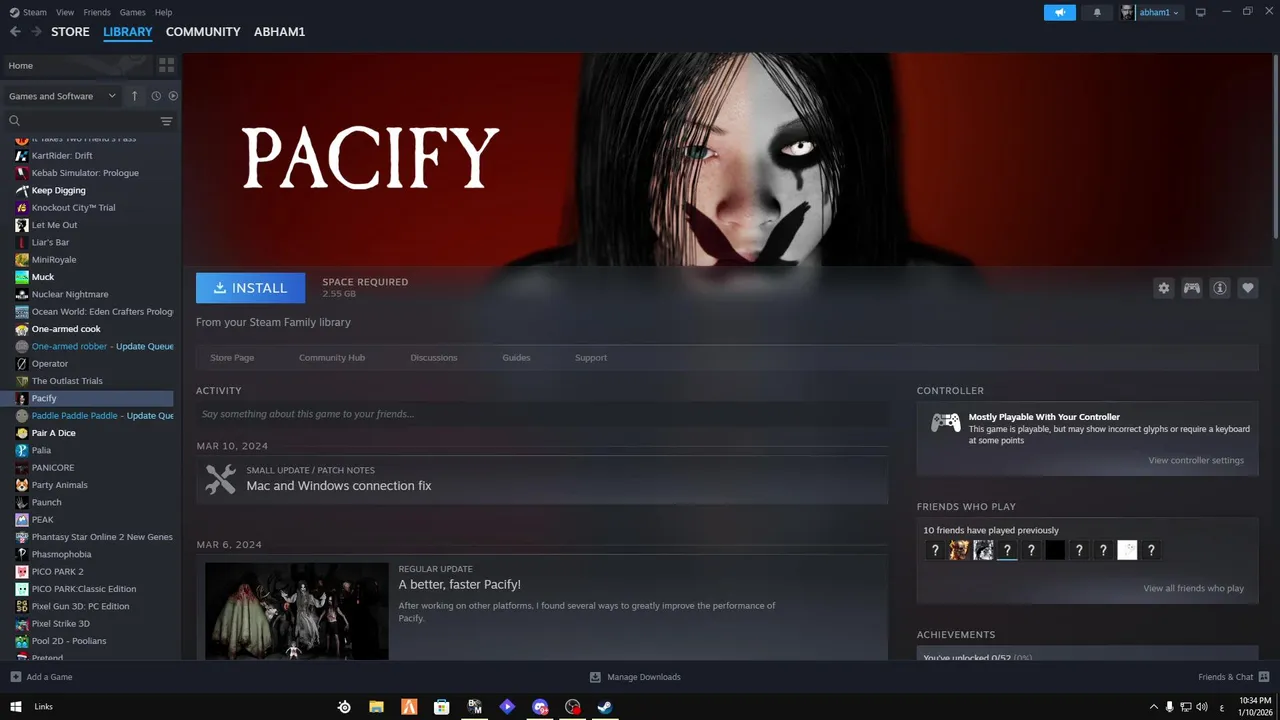Toggle the recent activity clock filter
The width and height of the screenshot is (1280, 720).
point(156,96)
